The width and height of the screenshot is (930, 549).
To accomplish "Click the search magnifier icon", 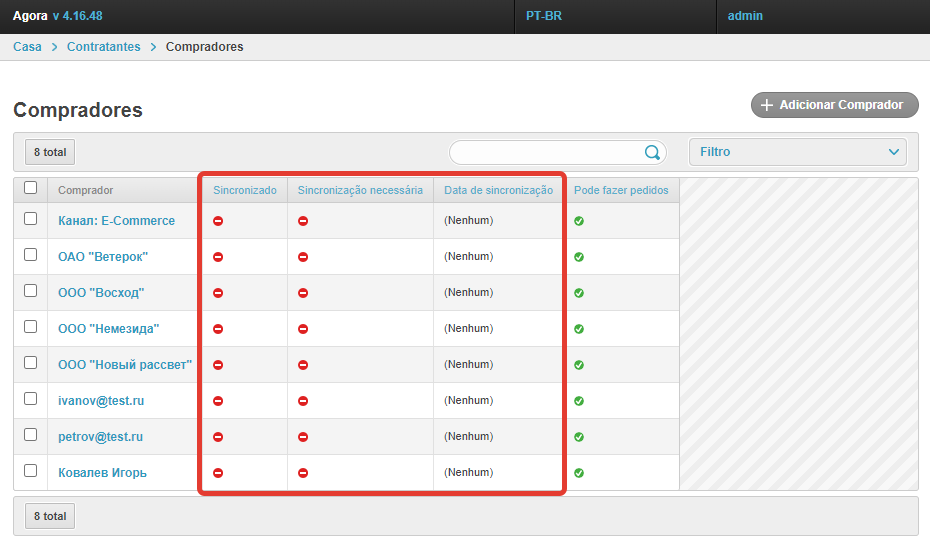I will pos(652,152).
